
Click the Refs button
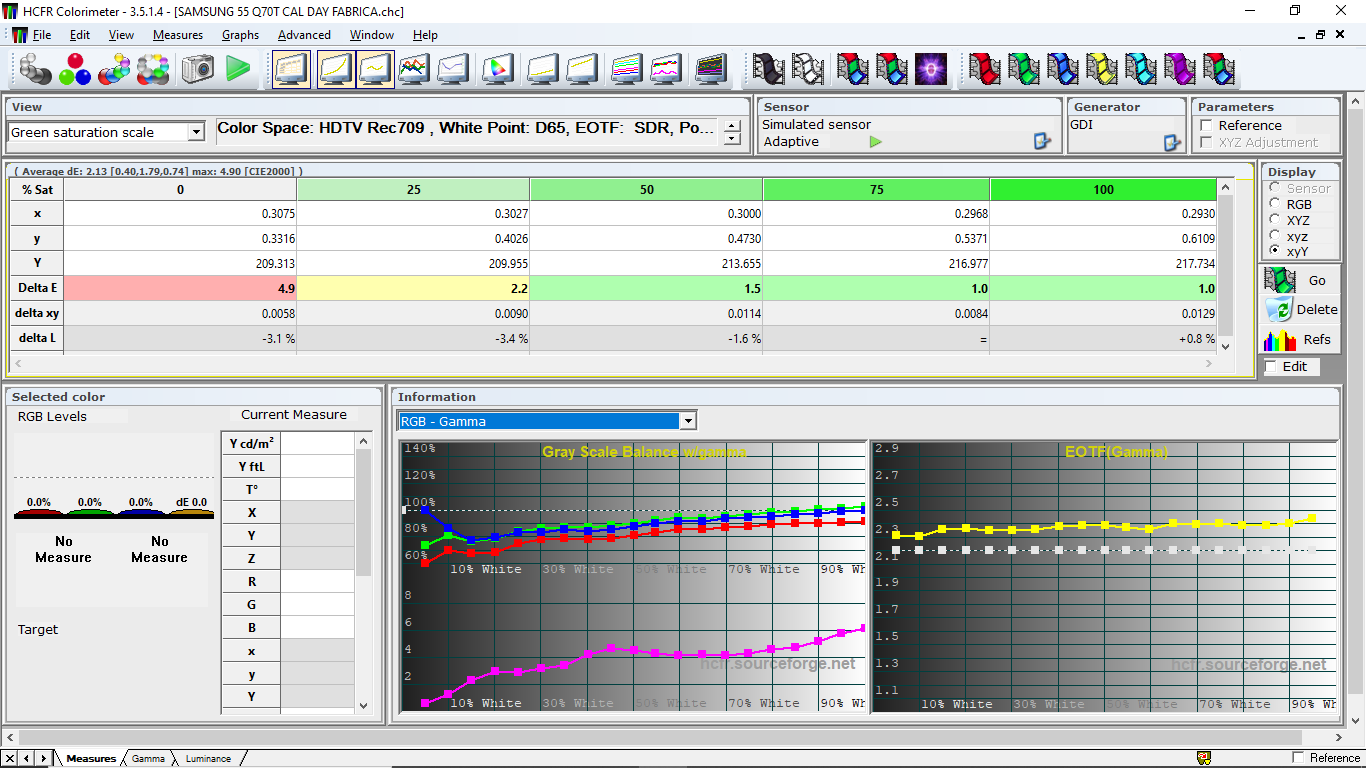pyautogui.click(x=1300, y=339)
